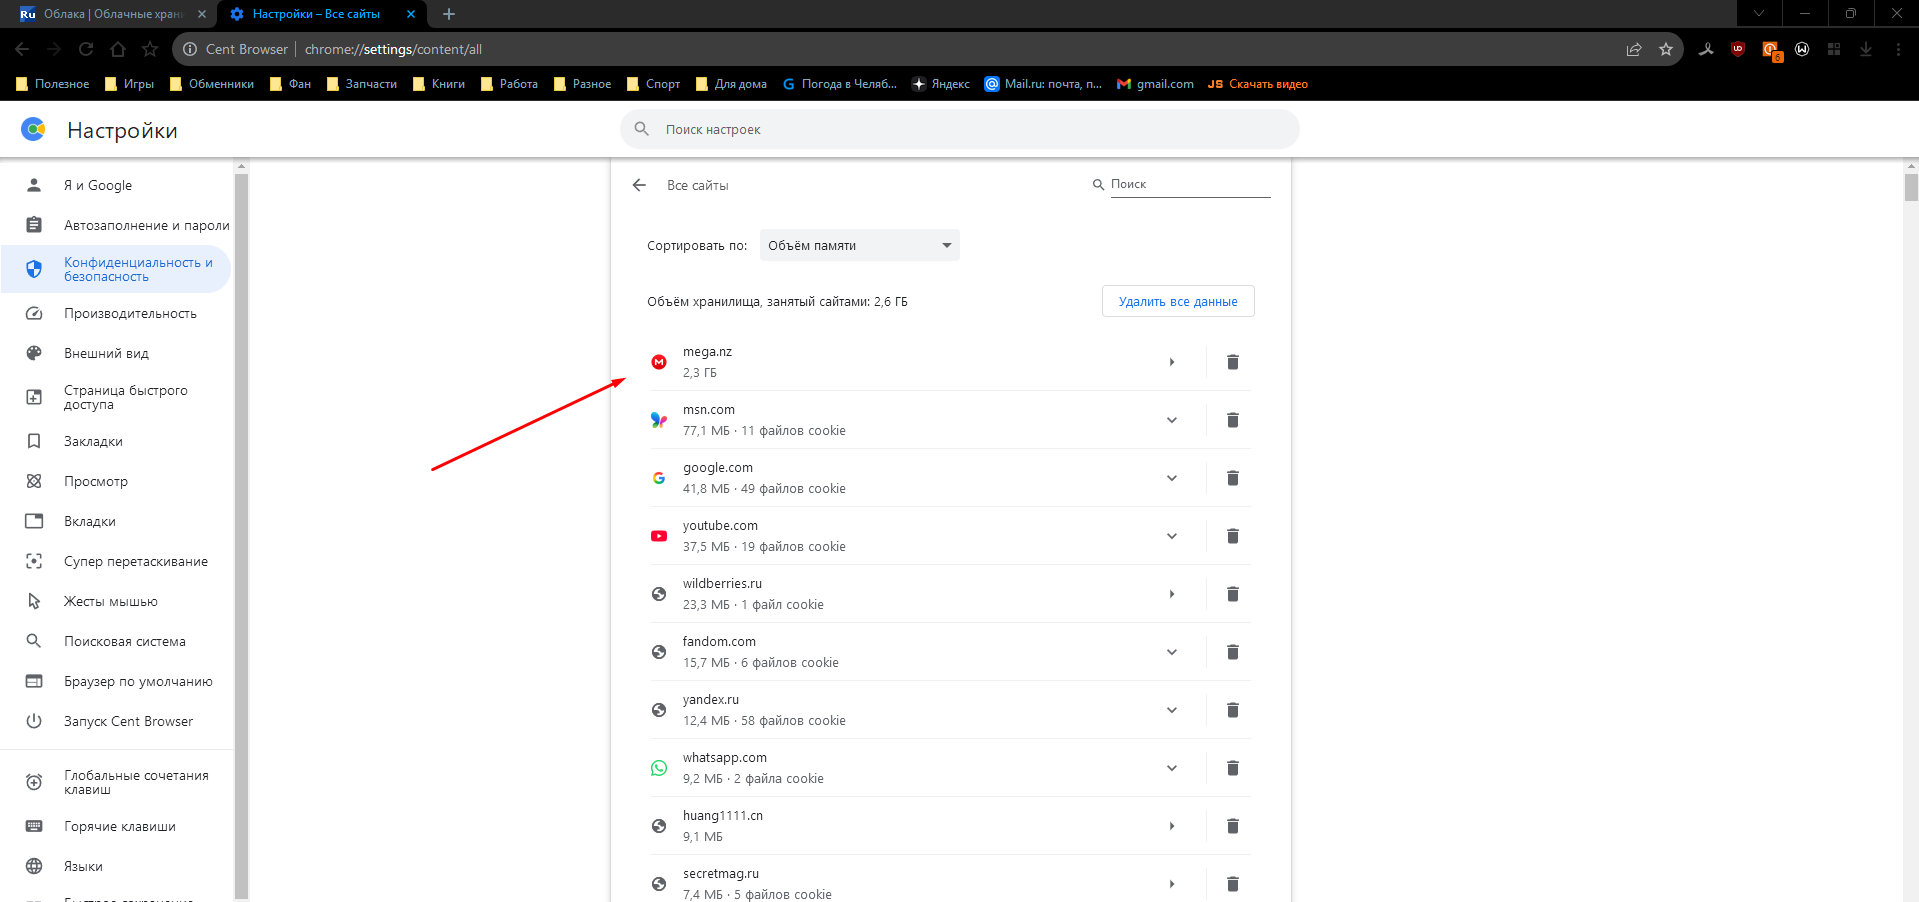Remove whatsapp.com data using trash icon
The height and width of the screenshot is (902, 1919).
pyautogui.click(x=1232, y=768)
